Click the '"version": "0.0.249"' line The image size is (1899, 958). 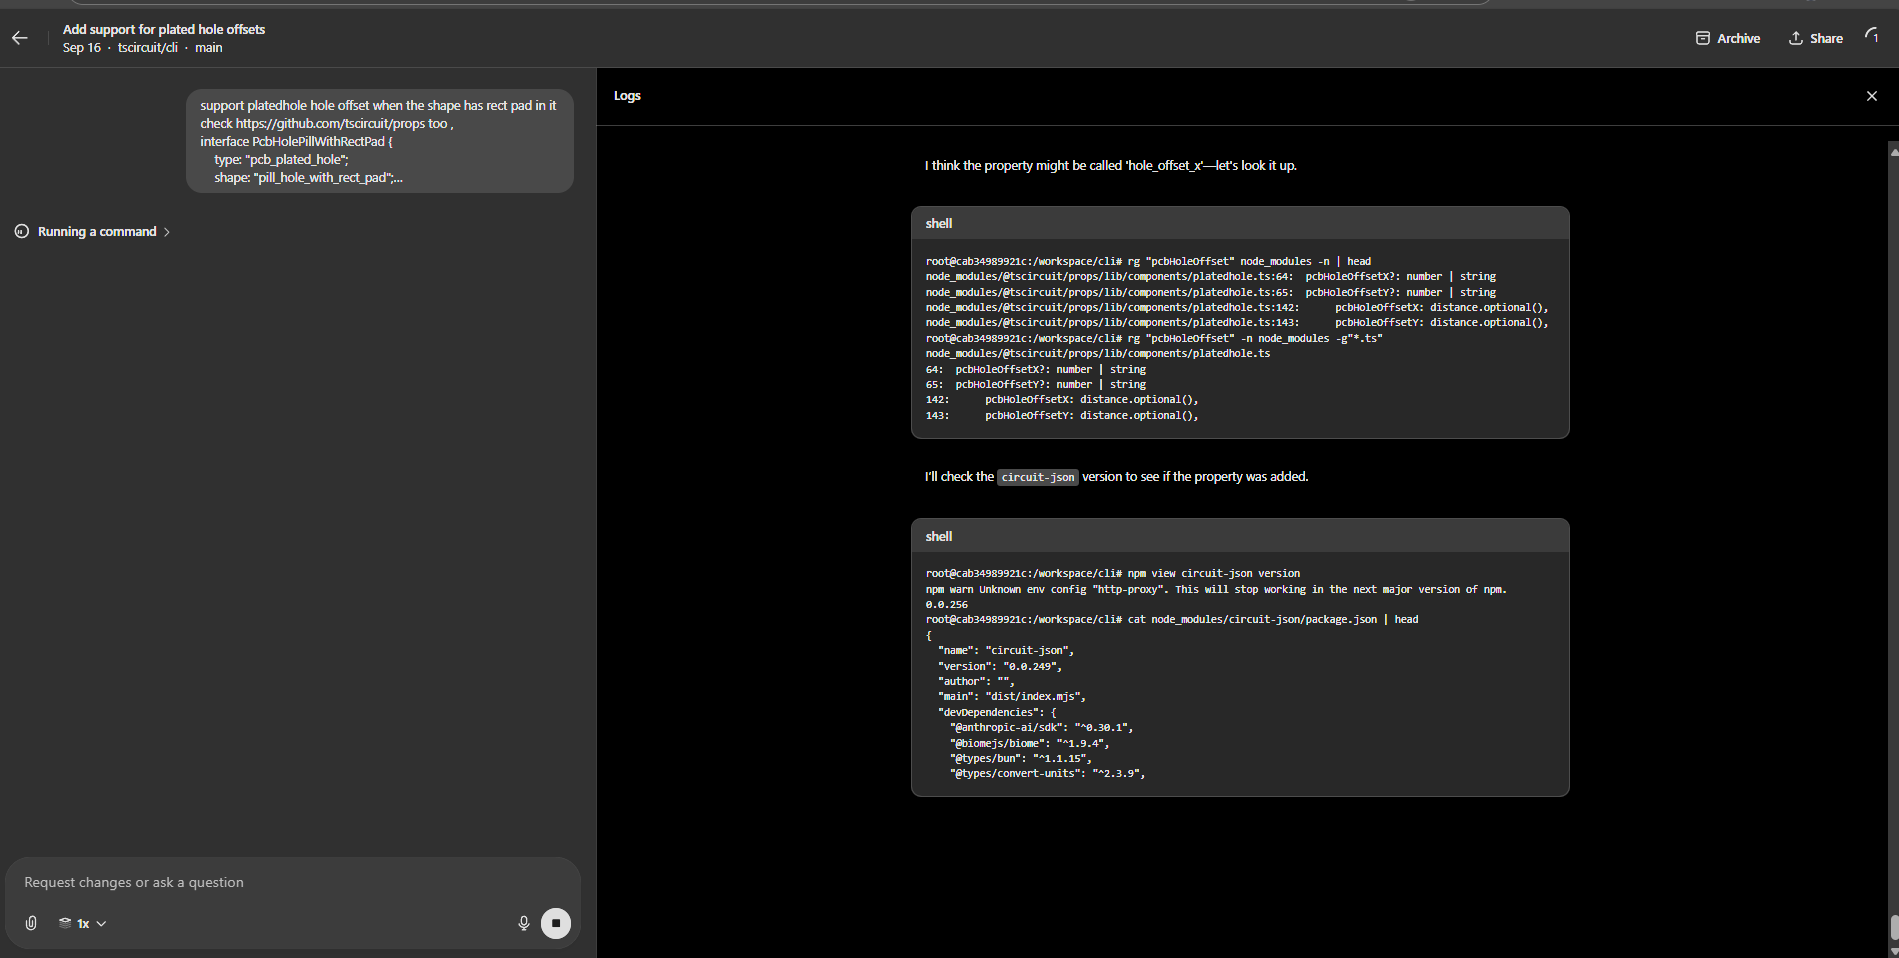point(1000,666)
